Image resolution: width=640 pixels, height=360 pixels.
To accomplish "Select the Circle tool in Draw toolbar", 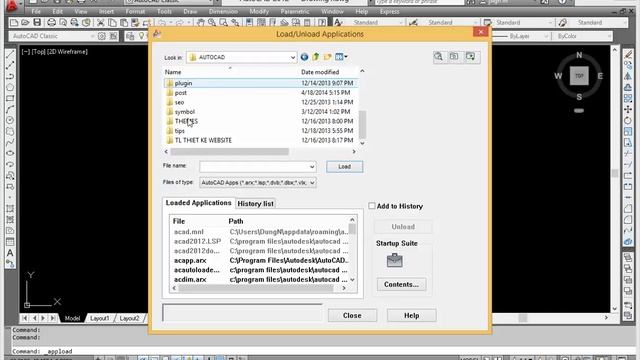I will [x=10, y=120].
